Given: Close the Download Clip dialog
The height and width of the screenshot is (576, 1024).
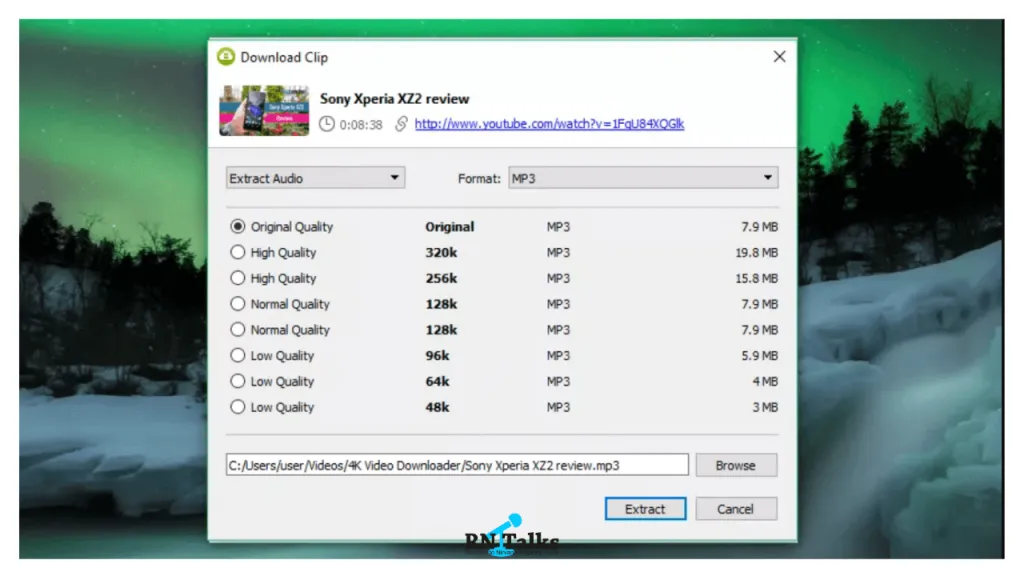Looking at the screenshot, I should point(779,57).
